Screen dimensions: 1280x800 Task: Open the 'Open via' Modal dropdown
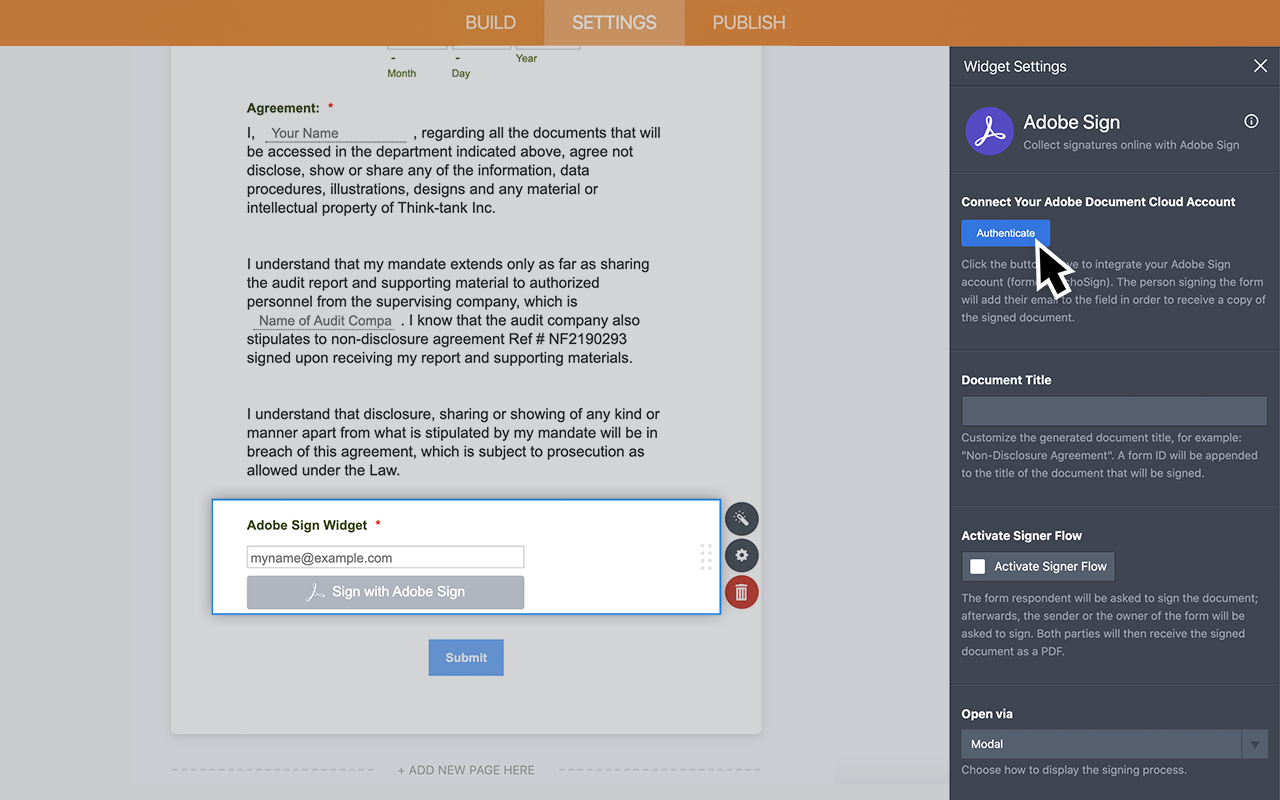[1100, 744]
